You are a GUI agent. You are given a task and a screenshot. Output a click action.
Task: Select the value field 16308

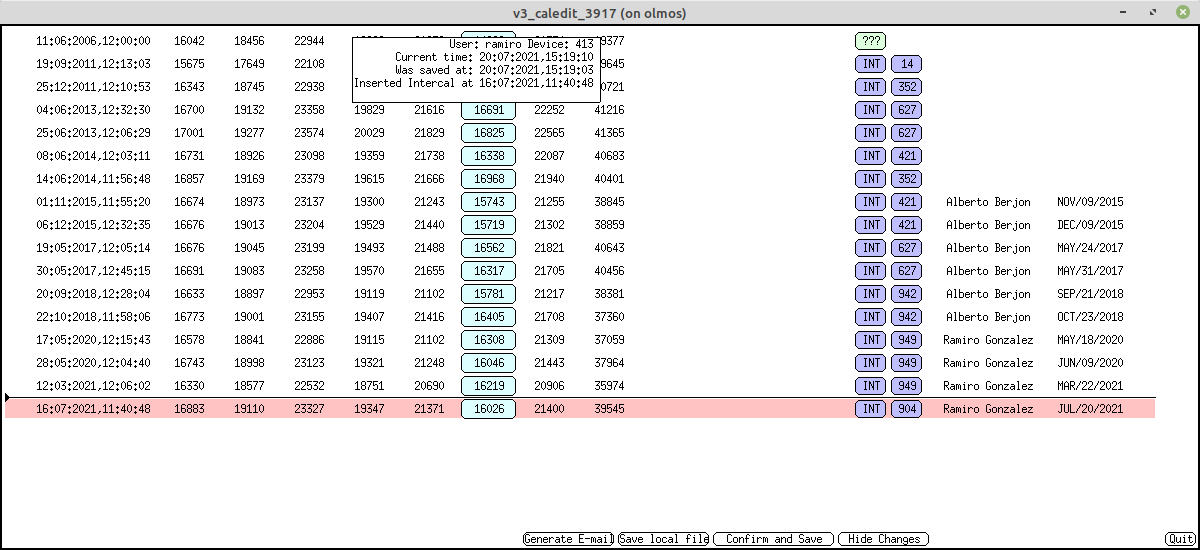[489, 340]
